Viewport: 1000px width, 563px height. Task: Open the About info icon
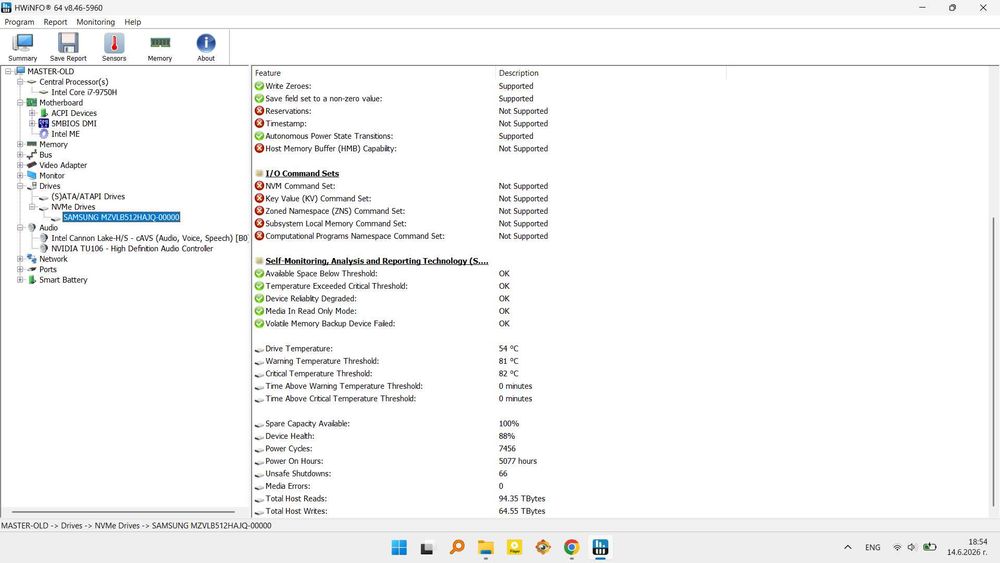pos(205,47)
